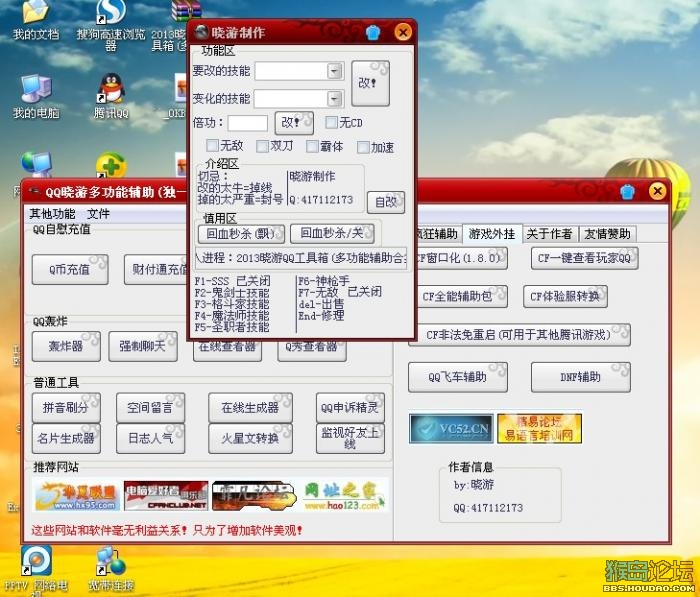Image resolution: width=700 pixels, height=597 pixels.
Task: Open the 易语言培训网 banner
Action: [x=539, y=428]
